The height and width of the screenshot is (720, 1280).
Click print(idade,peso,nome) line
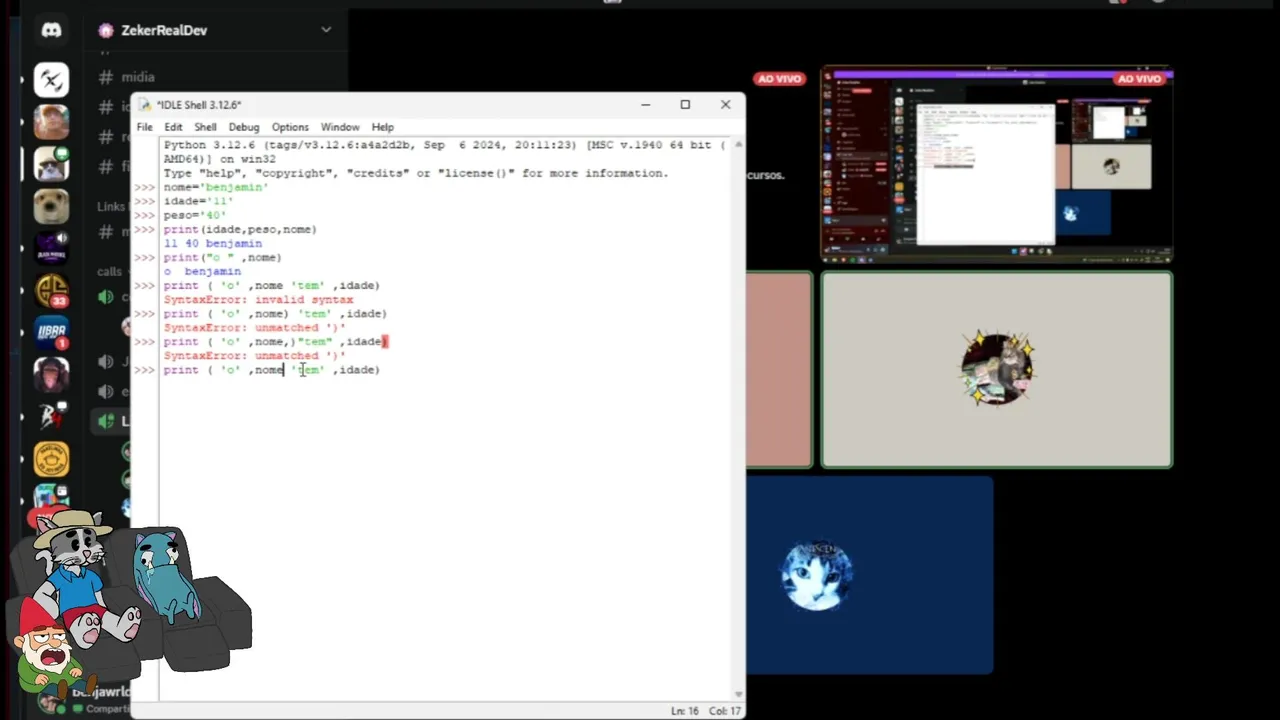point(240,229)
